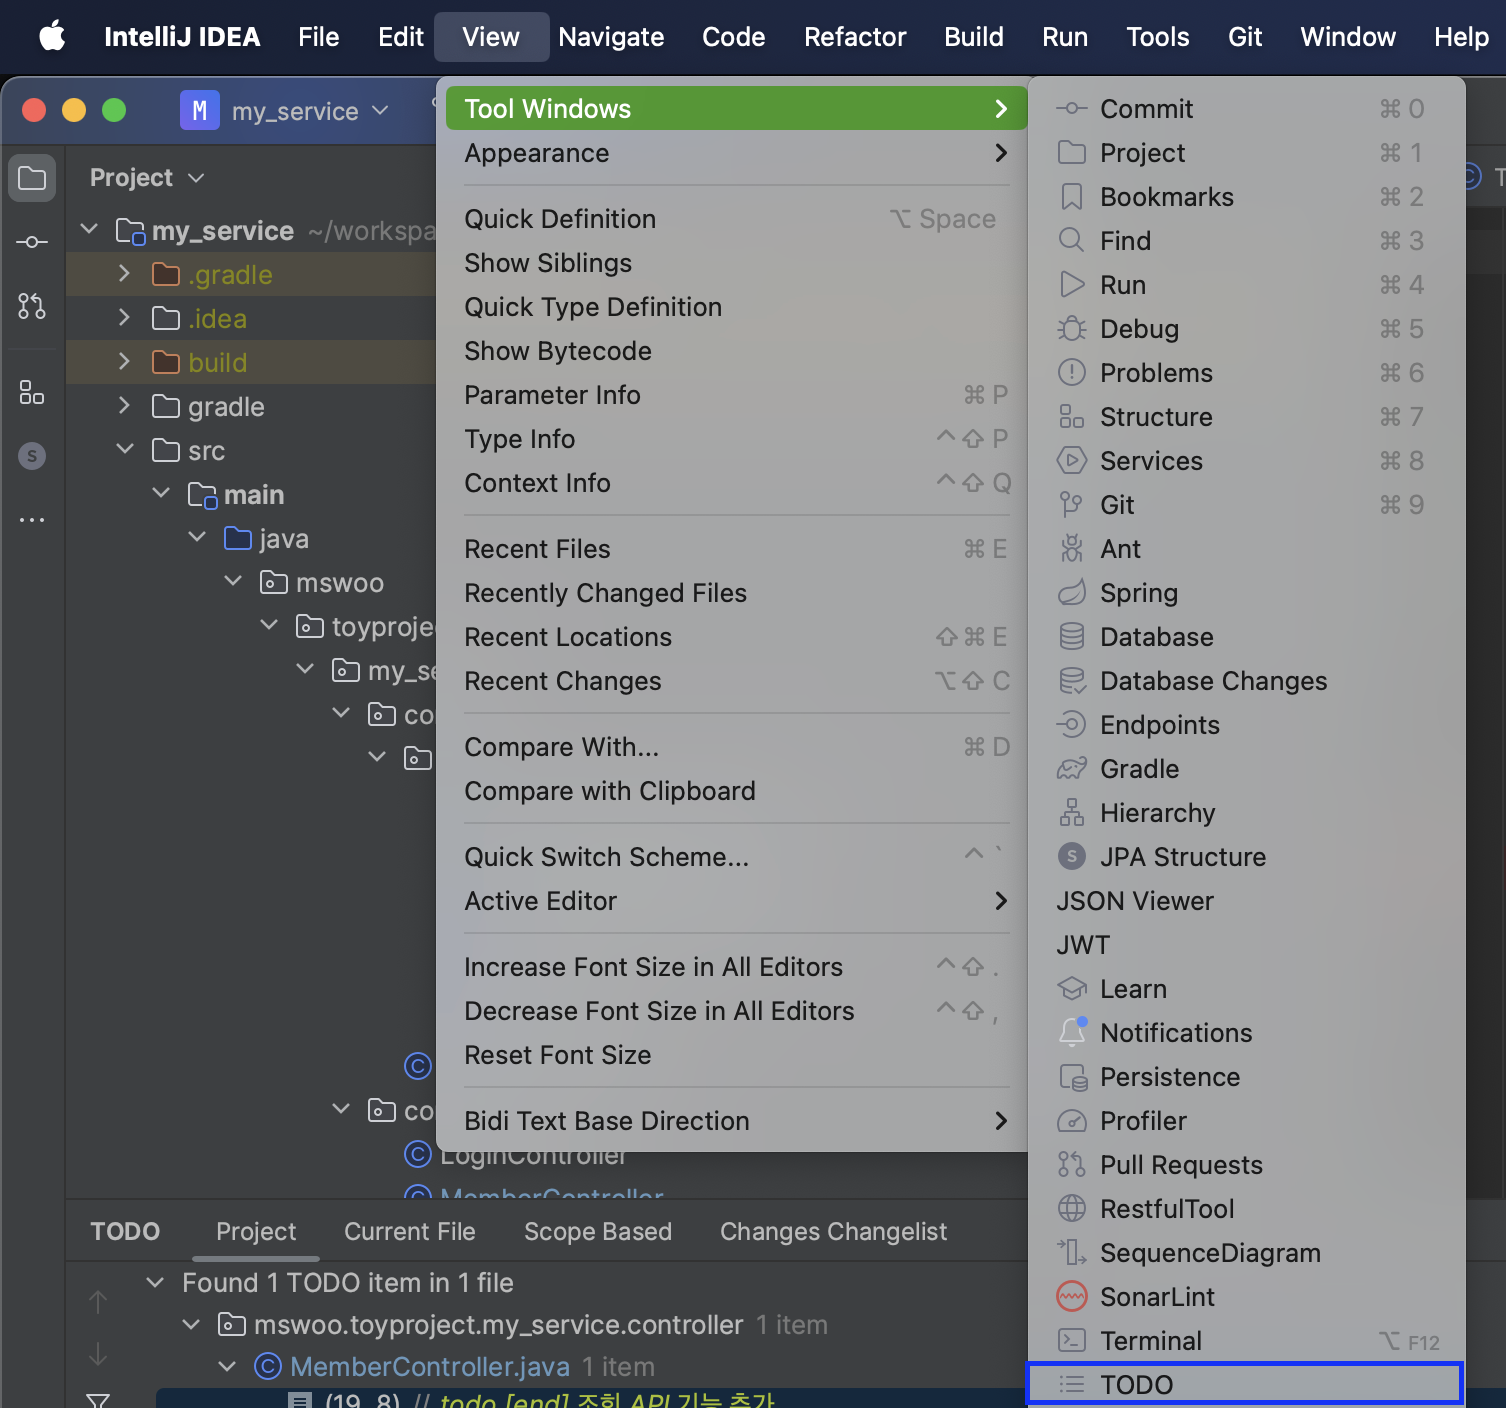Viewport: 1506px width, 1408px height.
Task: Click the Apple menu icon
Action: tap(52, 37)
